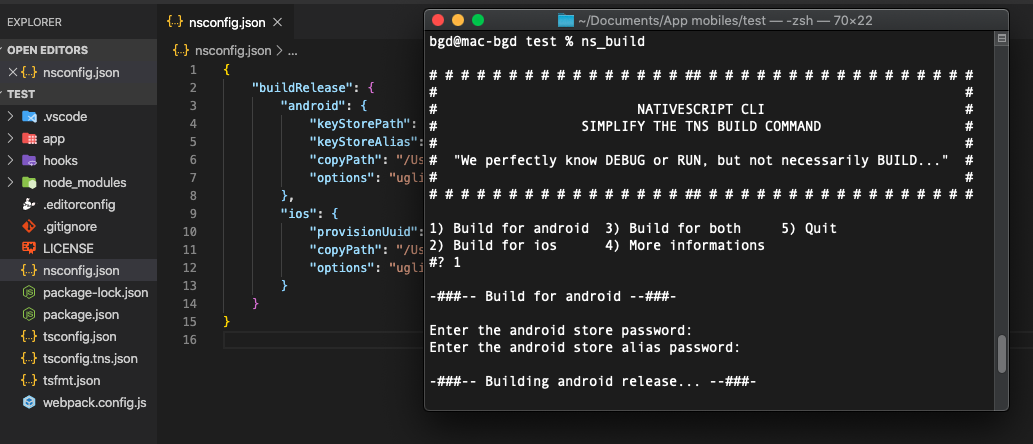1033x444 pixels.
Task: Click the LICENSE file icon
Action: [x=29, y=248]
